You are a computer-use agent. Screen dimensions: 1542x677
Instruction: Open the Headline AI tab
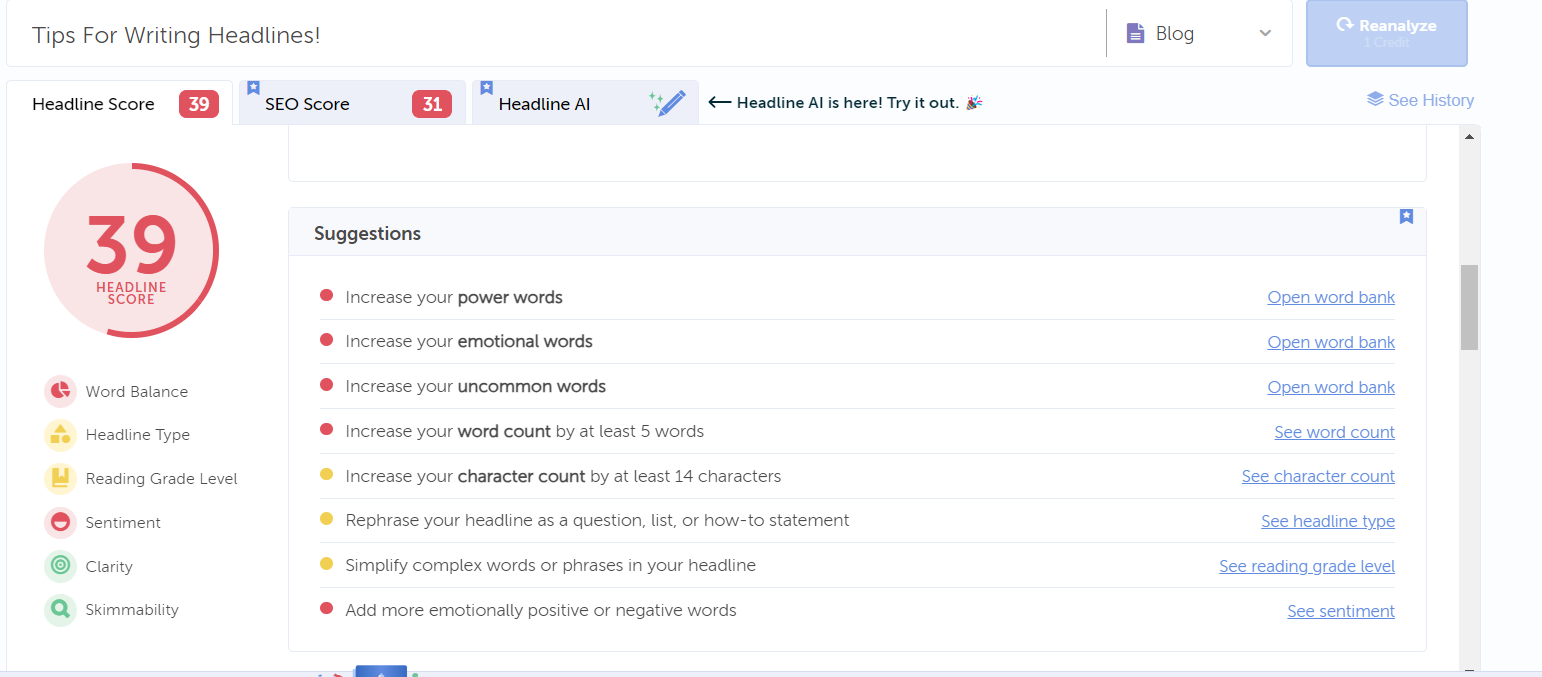(545, 104)
